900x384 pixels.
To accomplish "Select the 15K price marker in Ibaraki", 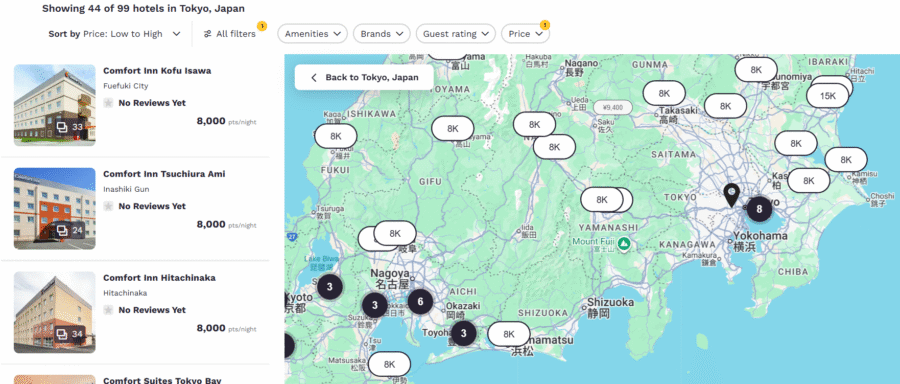I will point(827,96).
